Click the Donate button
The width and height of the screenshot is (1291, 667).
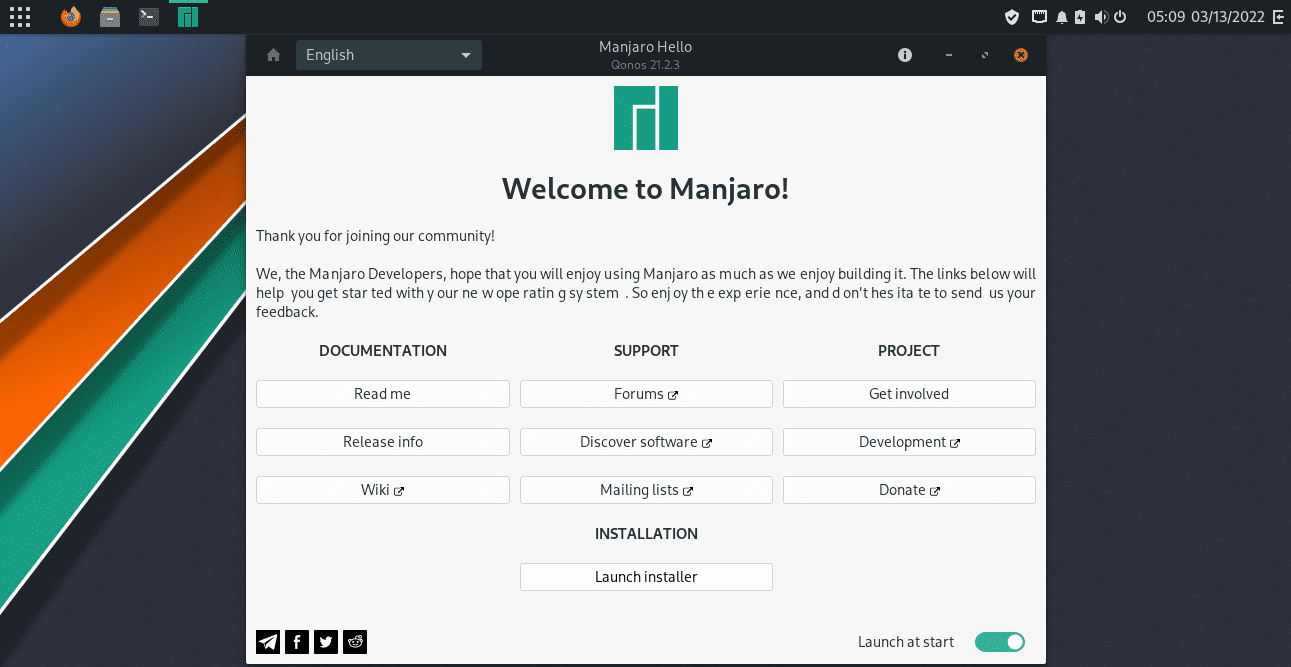(909, 490)
